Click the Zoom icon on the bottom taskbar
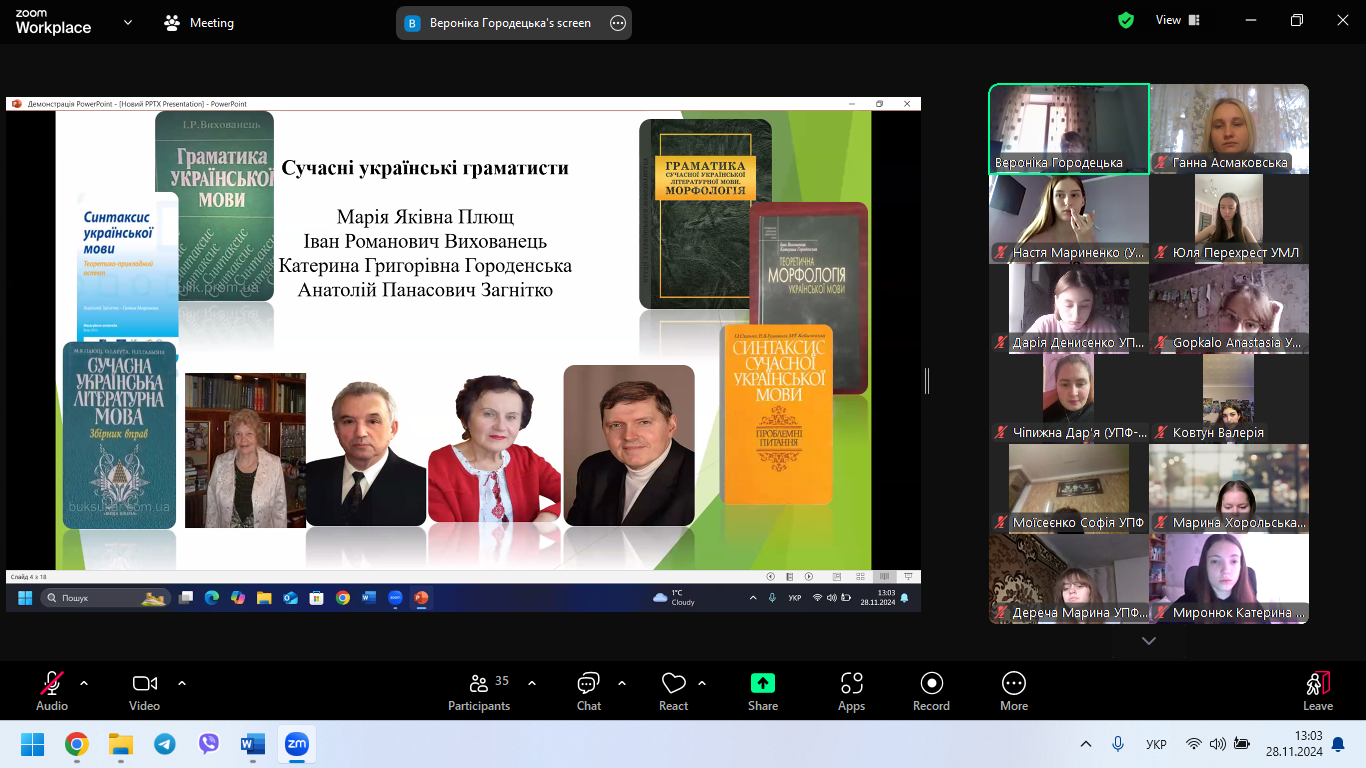This screenshot has width=1366, height=768. [296, 744]
